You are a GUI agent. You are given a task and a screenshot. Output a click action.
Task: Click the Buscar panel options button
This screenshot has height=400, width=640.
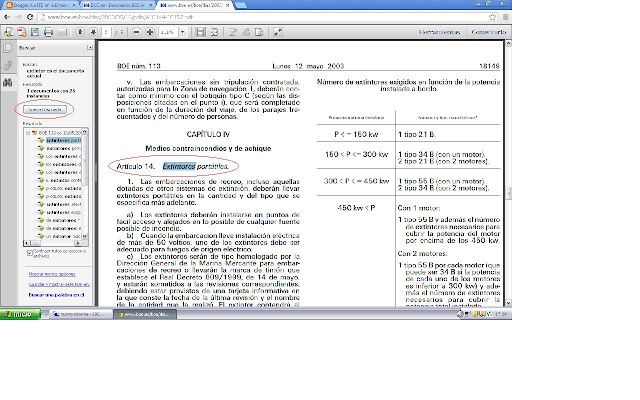click(x=90, y=48)
